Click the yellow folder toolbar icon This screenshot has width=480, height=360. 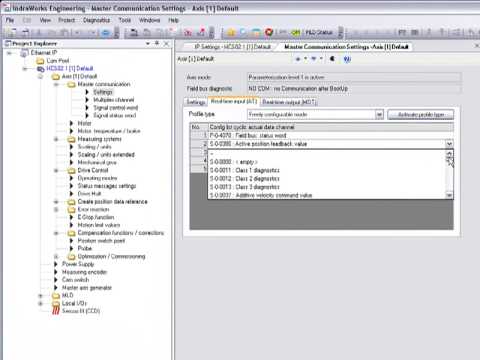231,32
